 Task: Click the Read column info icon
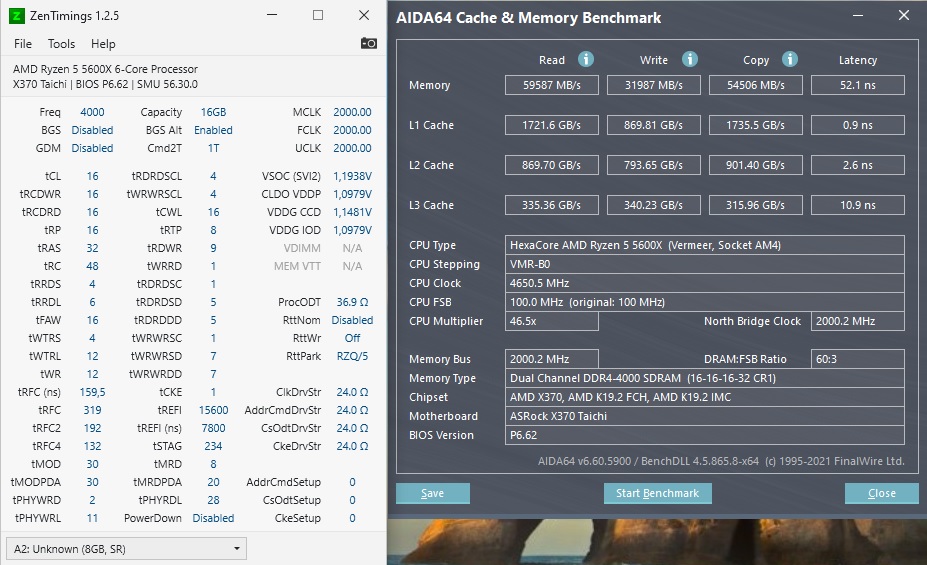585,59
